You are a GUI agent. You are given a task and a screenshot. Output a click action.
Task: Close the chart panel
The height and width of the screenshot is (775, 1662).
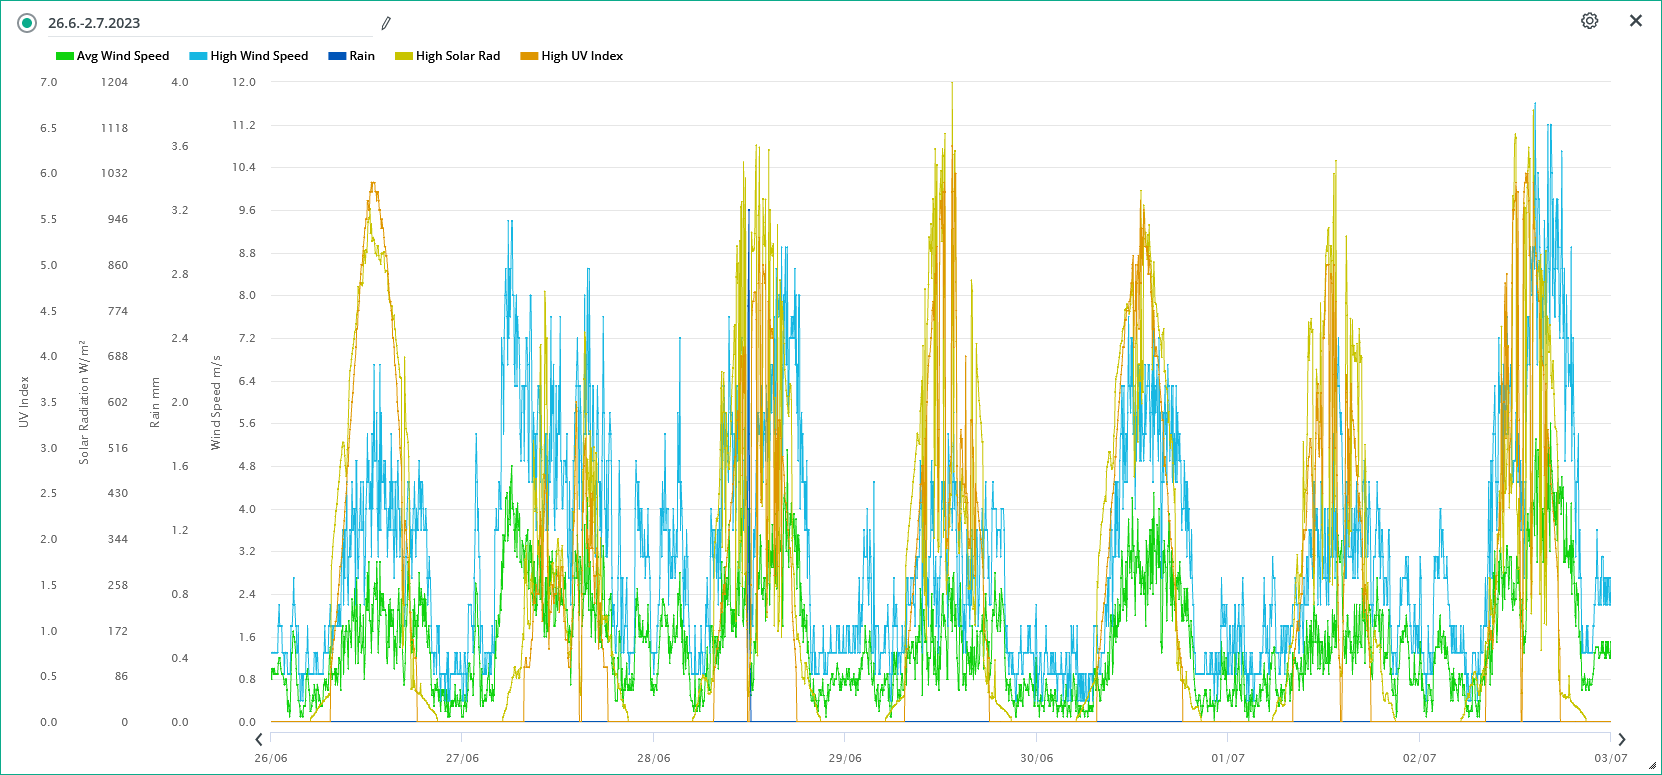pyautogui.click(x=1636, y=21)
